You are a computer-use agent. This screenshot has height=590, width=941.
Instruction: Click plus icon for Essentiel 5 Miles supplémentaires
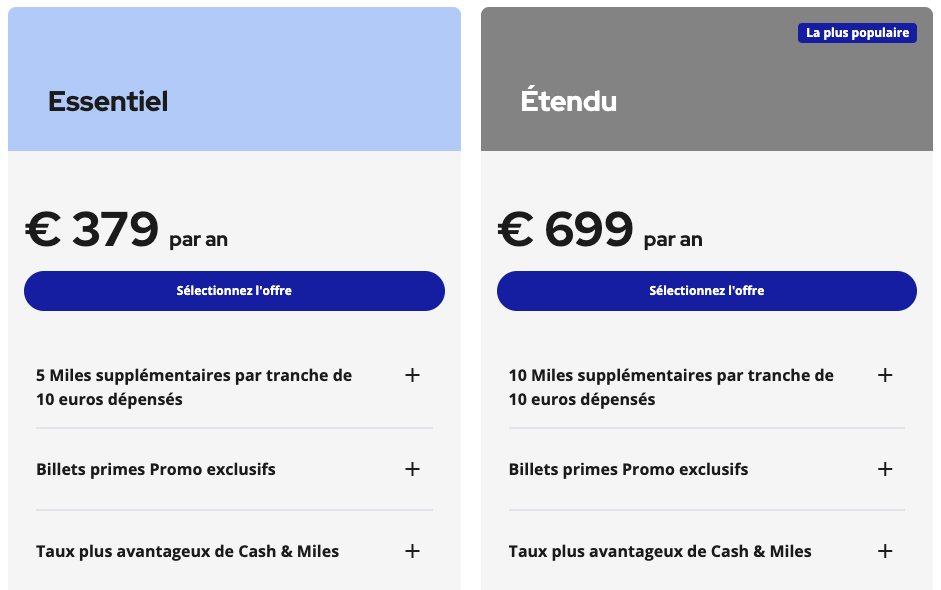pyautogui.click(x=412, y=376)
